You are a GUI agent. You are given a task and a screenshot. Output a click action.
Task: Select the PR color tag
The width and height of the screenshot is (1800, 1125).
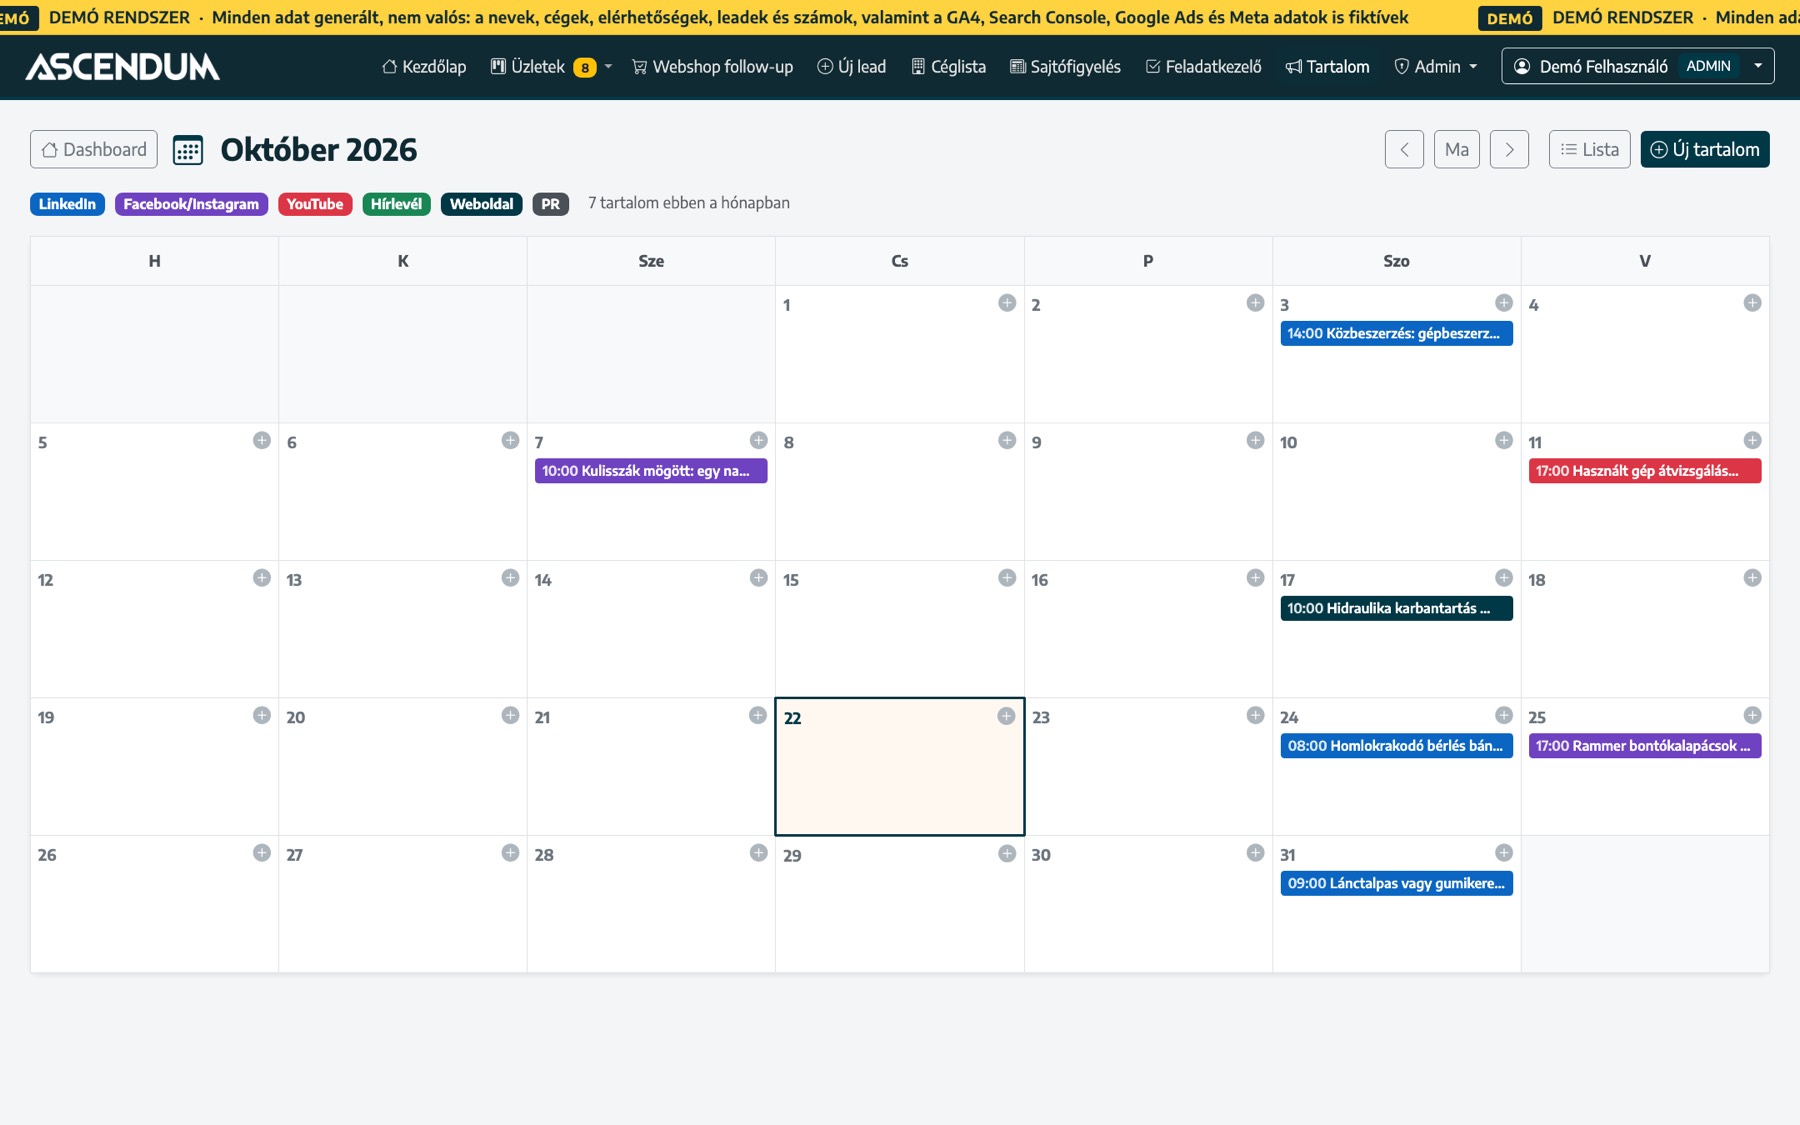(x=550, y=204)
